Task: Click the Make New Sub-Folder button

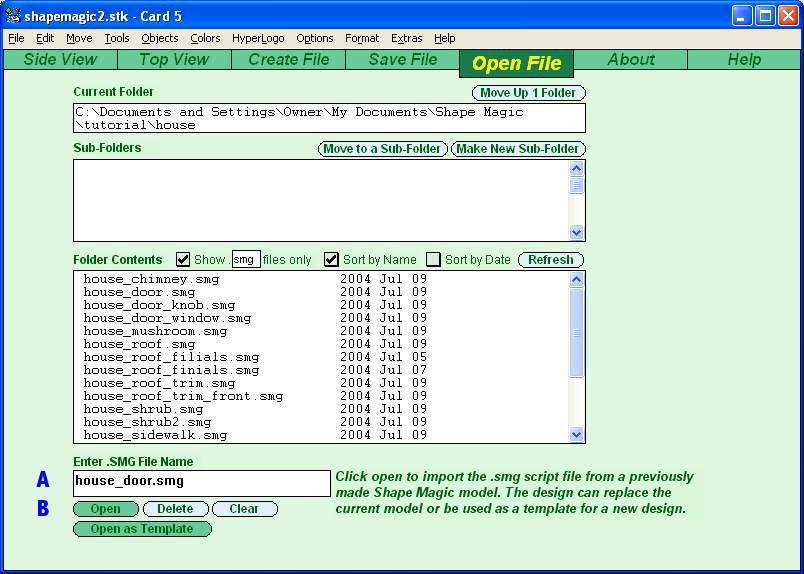Action: pyautogui.click(x=518, y=149)
